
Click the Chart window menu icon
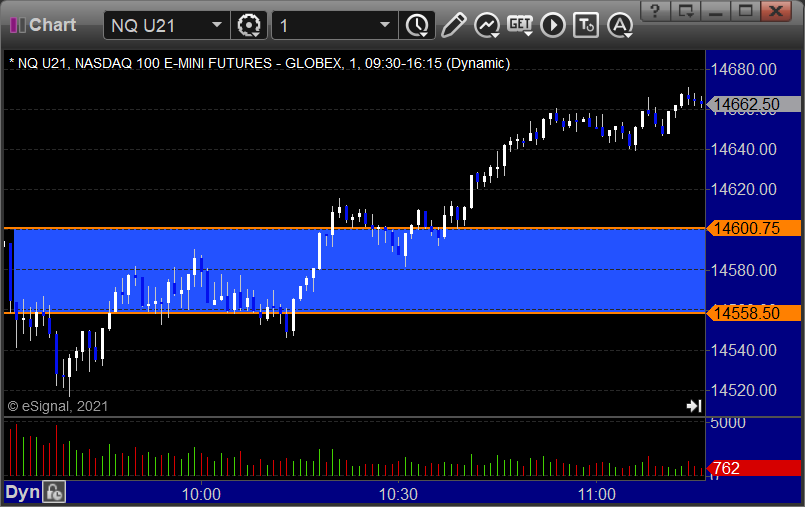point(17,25)
